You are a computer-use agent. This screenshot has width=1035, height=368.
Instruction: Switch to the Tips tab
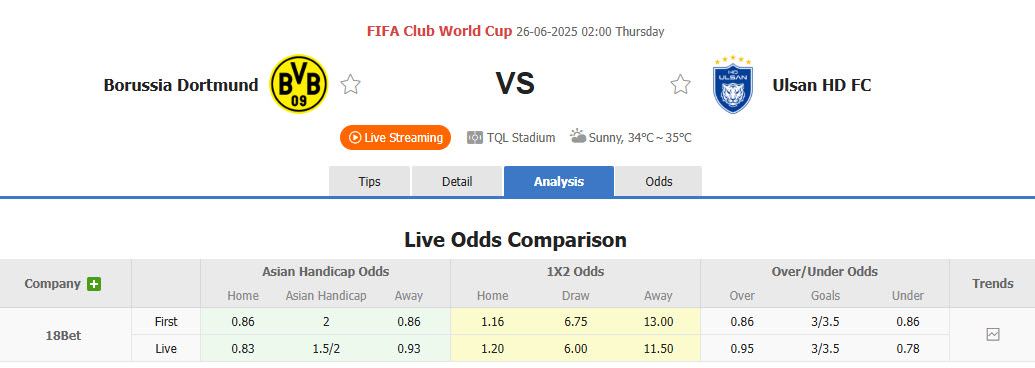coord(370,181)
